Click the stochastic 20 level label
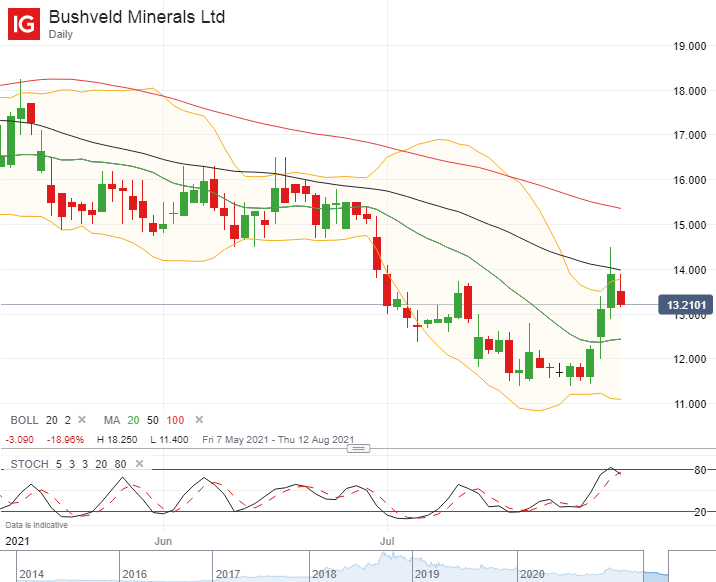Image resolution: width=716 pixels, height=582 pixels. pos(700,512)
